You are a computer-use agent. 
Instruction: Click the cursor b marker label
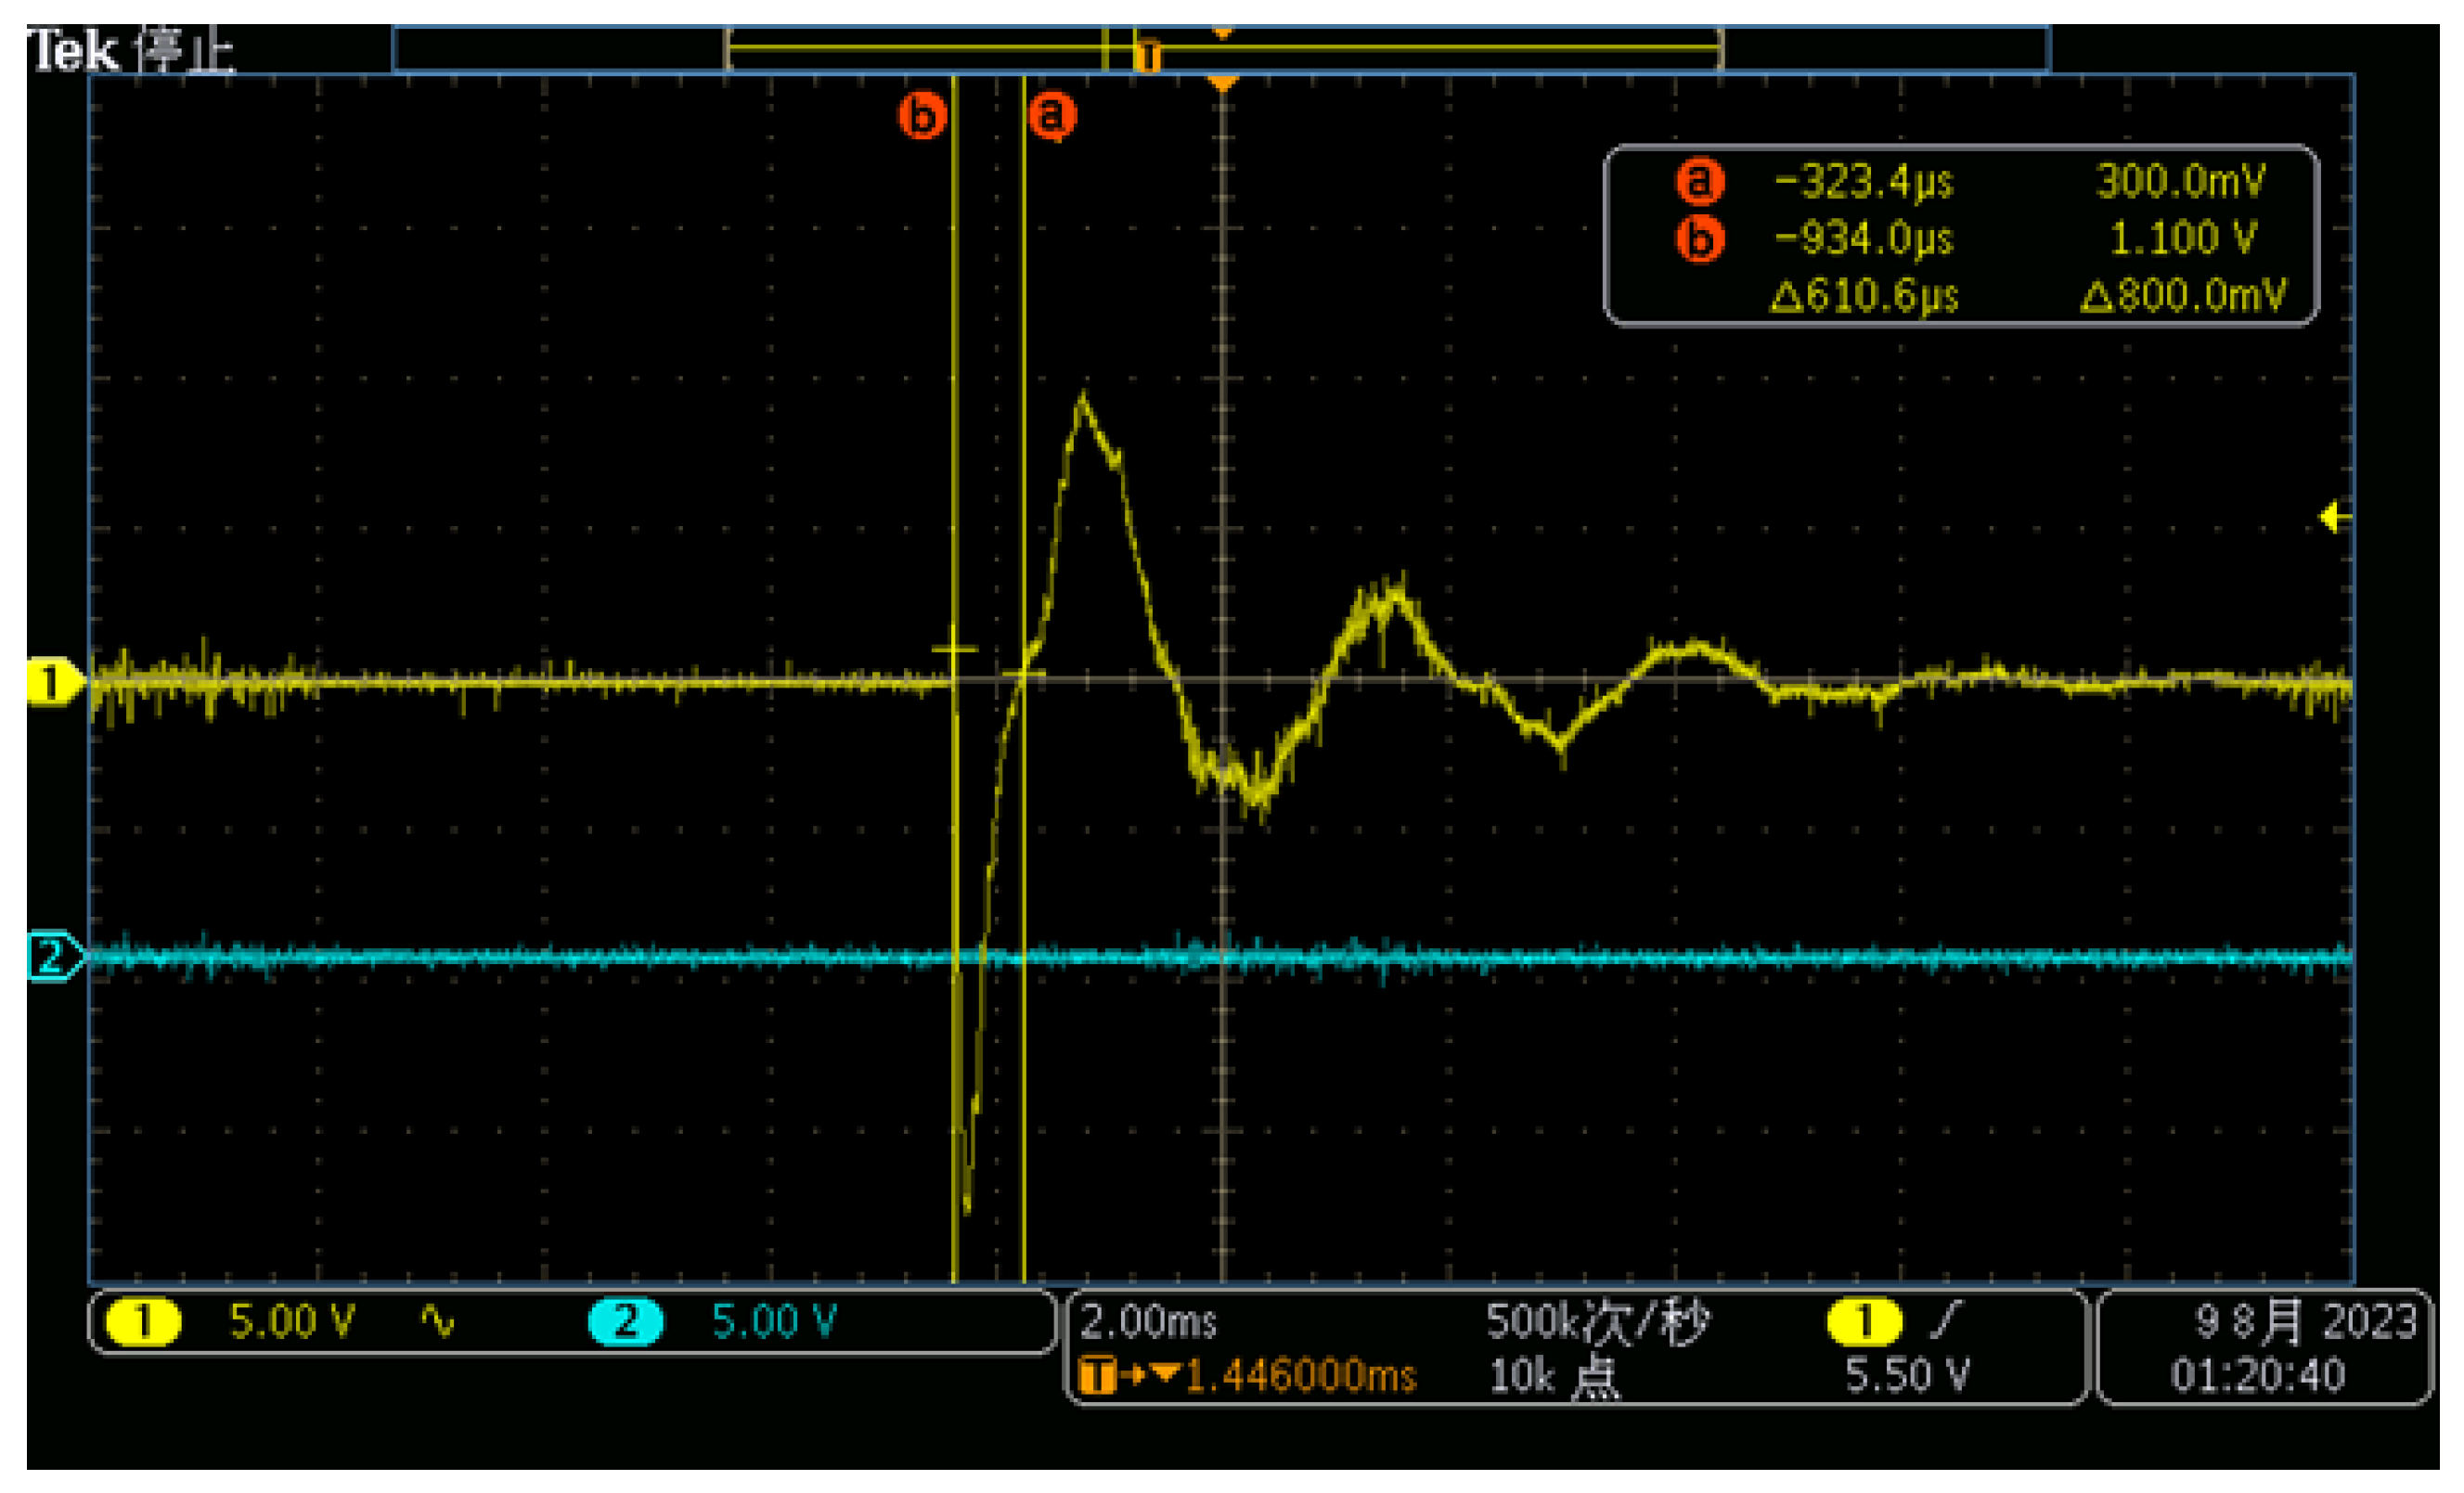tap(921, 116)
